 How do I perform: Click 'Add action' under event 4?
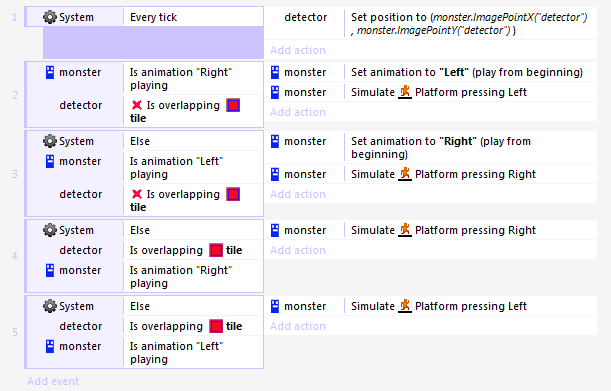click(x=298, y=250)
